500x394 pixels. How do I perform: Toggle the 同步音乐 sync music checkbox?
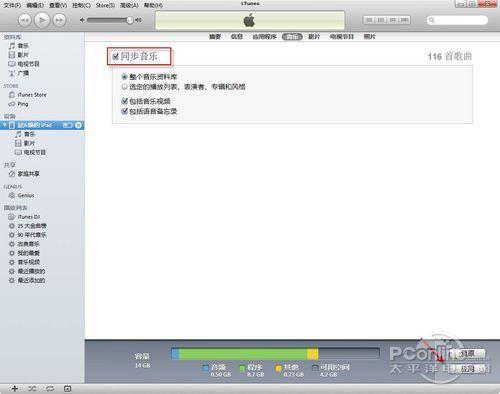tap(115, 56)
